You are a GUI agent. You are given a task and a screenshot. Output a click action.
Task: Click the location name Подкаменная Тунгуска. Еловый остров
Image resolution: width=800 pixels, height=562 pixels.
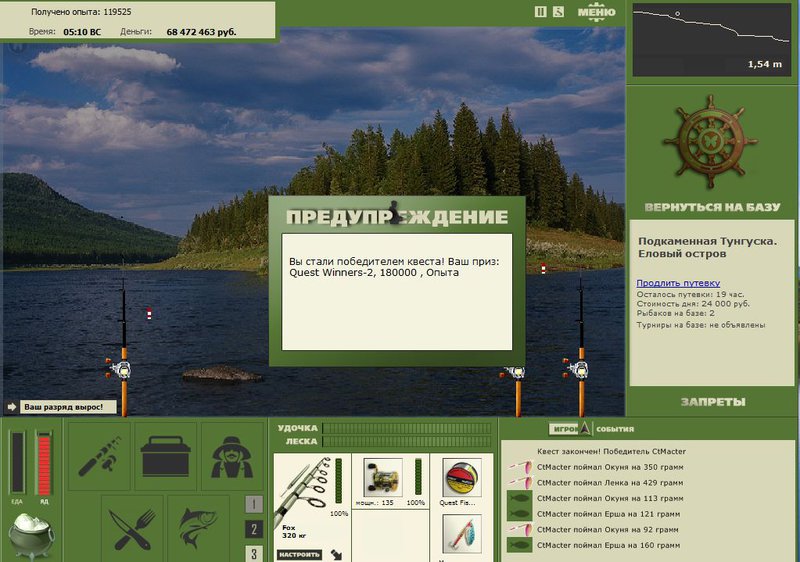pyautogui.click(x=707, y=247)
